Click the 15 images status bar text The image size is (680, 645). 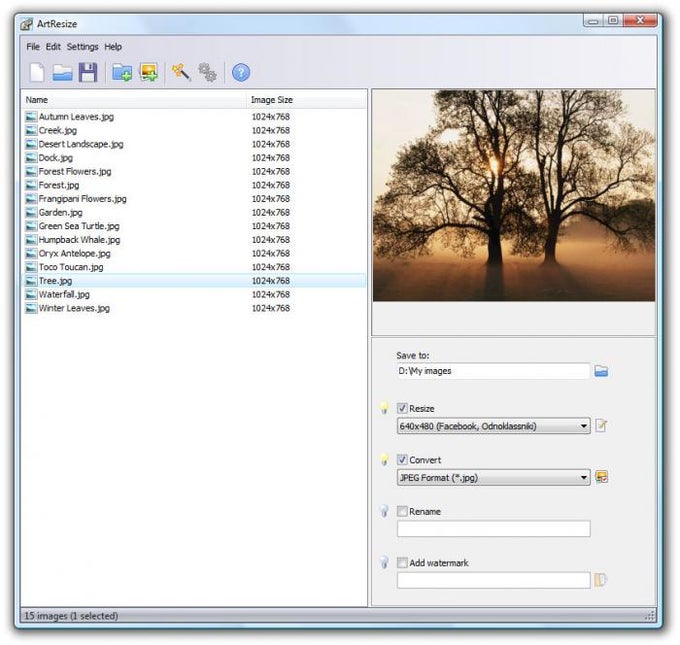point(71,616)
